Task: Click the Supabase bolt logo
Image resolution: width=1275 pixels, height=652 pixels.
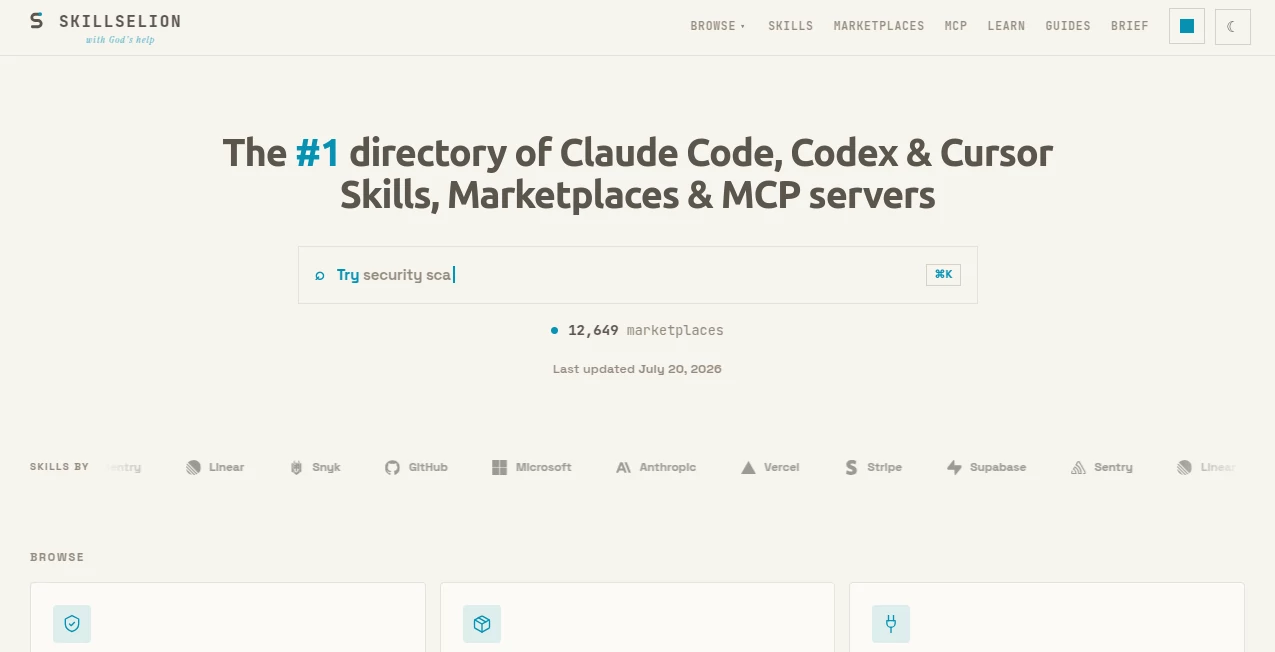Action: point(954,467)
